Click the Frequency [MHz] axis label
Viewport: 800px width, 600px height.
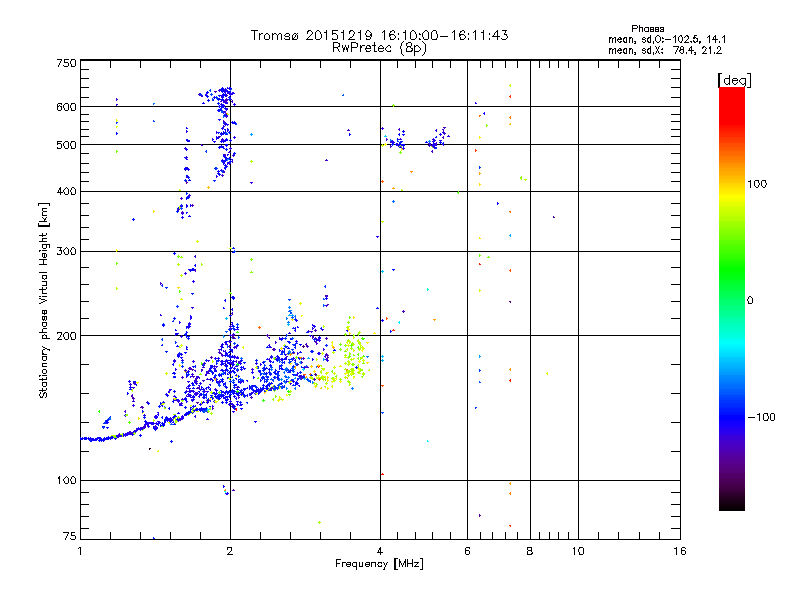point(379,564)
